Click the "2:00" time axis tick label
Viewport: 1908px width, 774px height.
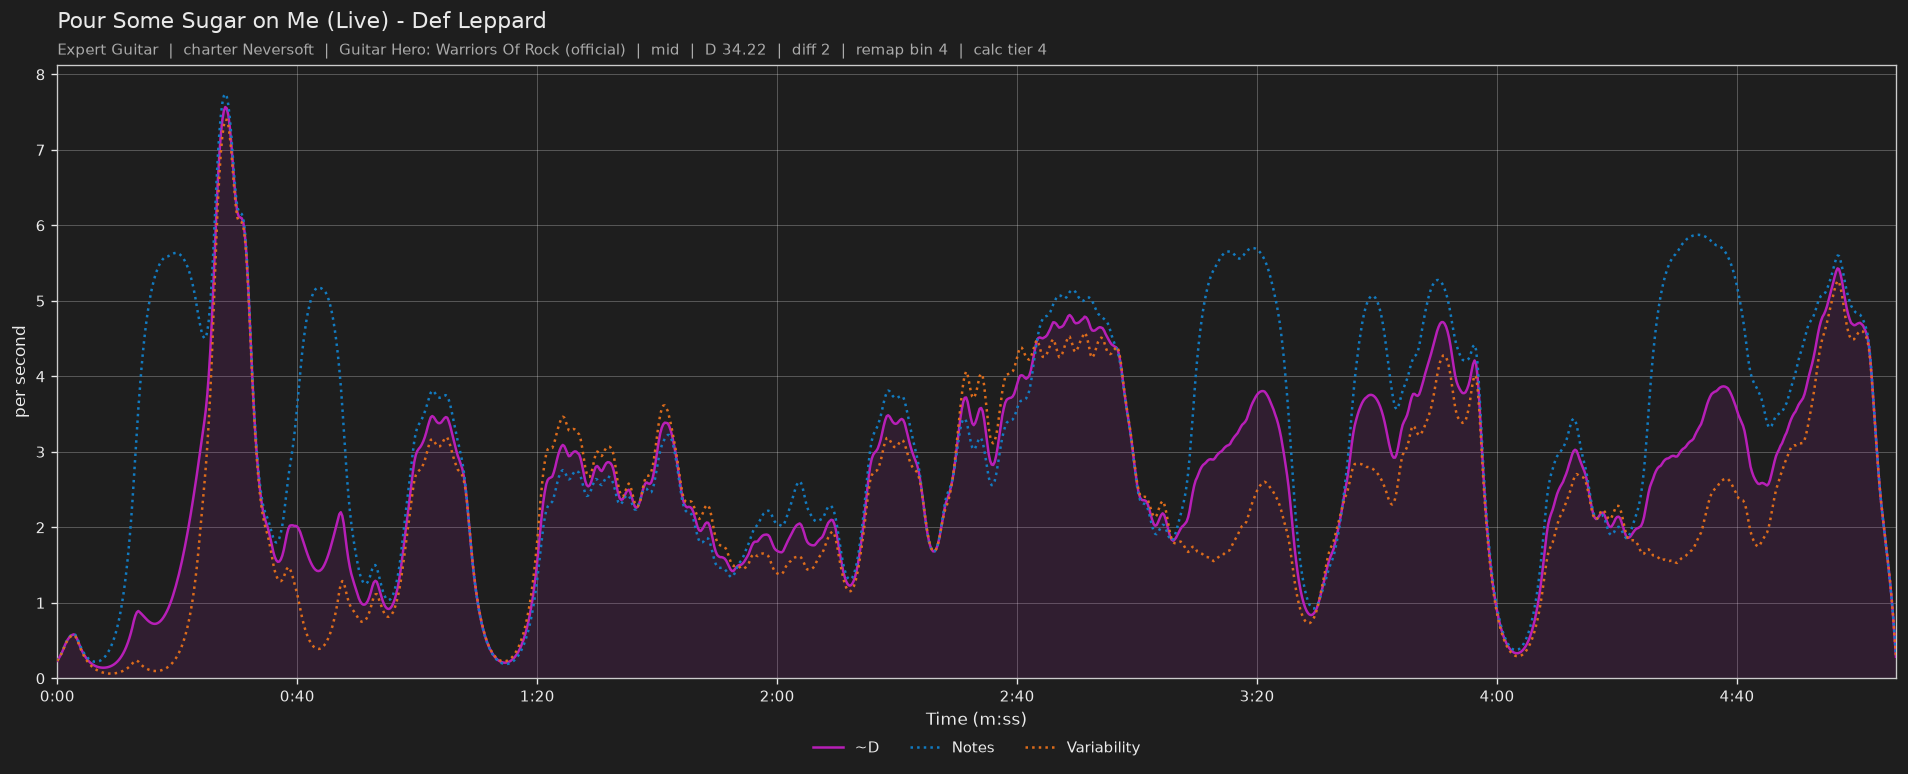(x=777, y=696)
